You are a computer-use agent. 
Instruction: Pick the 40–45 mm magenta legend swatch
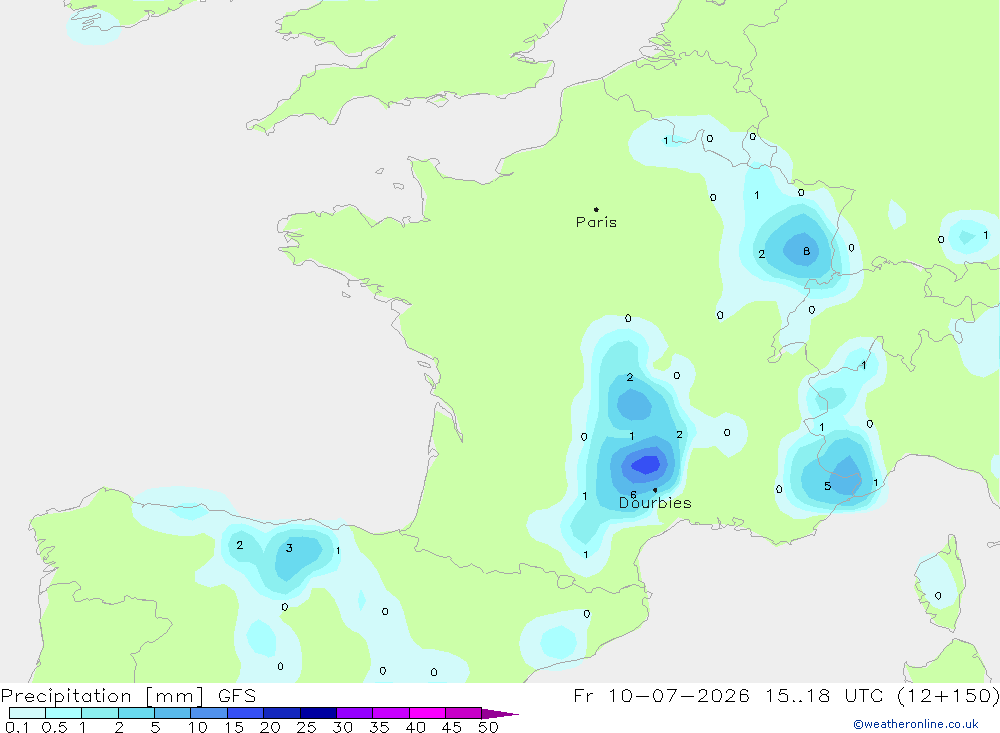[427, 713]
